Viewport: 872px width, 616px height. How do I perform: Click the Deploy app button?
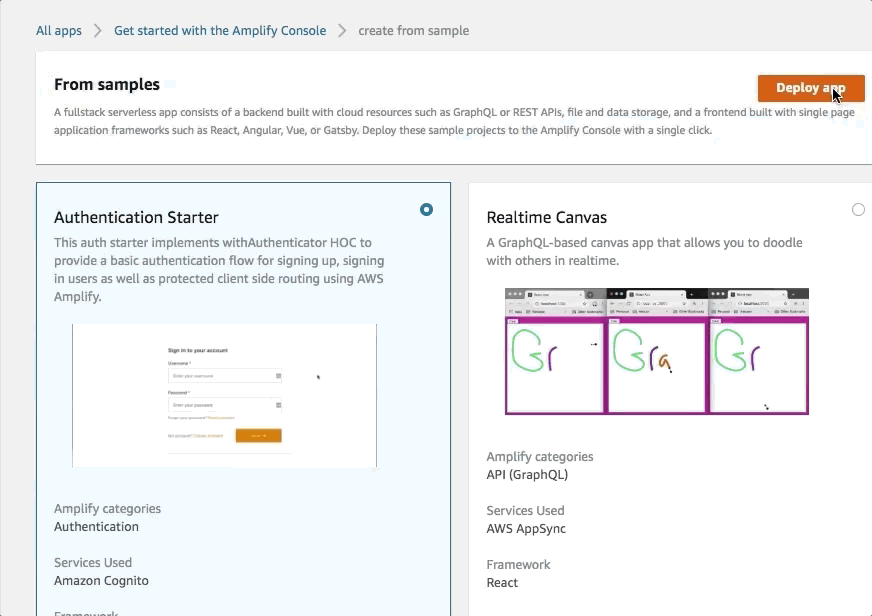pyautogui.click(x=810, y=88)
